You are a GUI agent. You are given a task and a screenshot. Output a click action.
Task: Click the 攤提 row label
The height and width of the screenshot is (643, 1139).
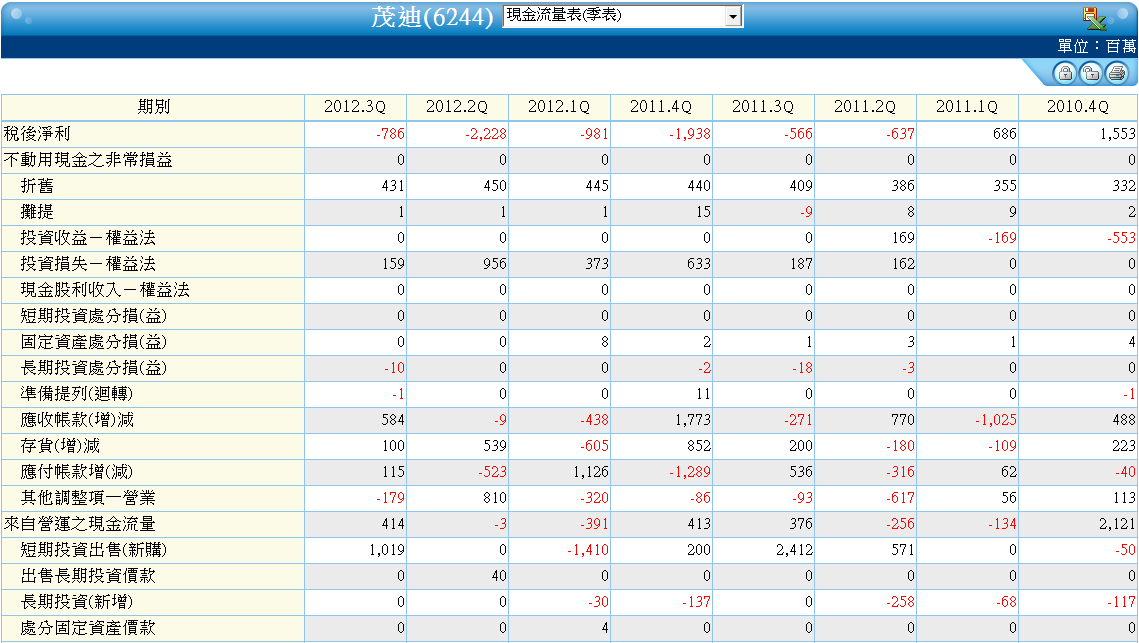click(37, 212)
